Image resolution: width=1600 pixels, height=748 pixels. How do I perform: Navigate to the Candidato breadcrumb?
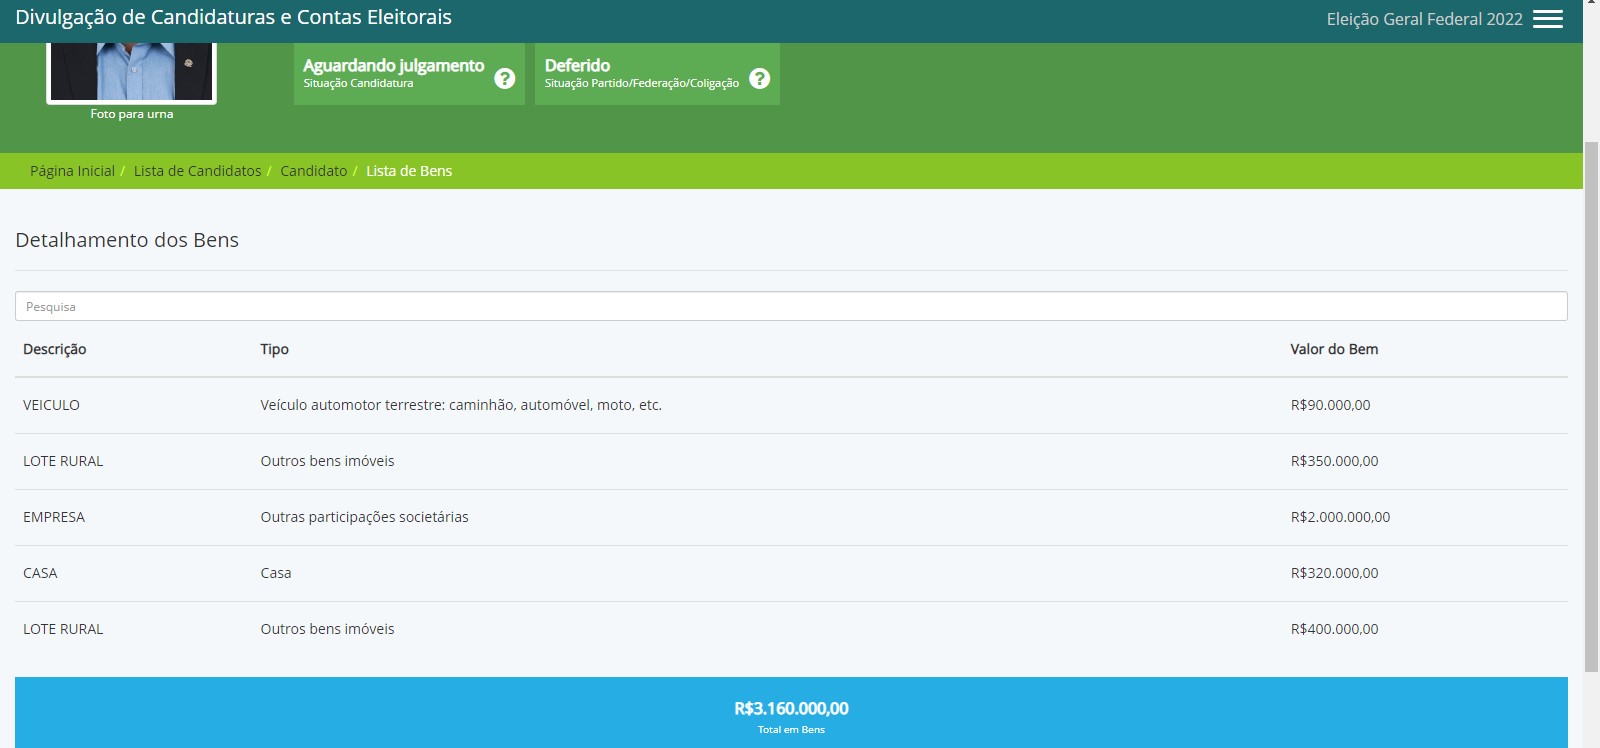313,171
